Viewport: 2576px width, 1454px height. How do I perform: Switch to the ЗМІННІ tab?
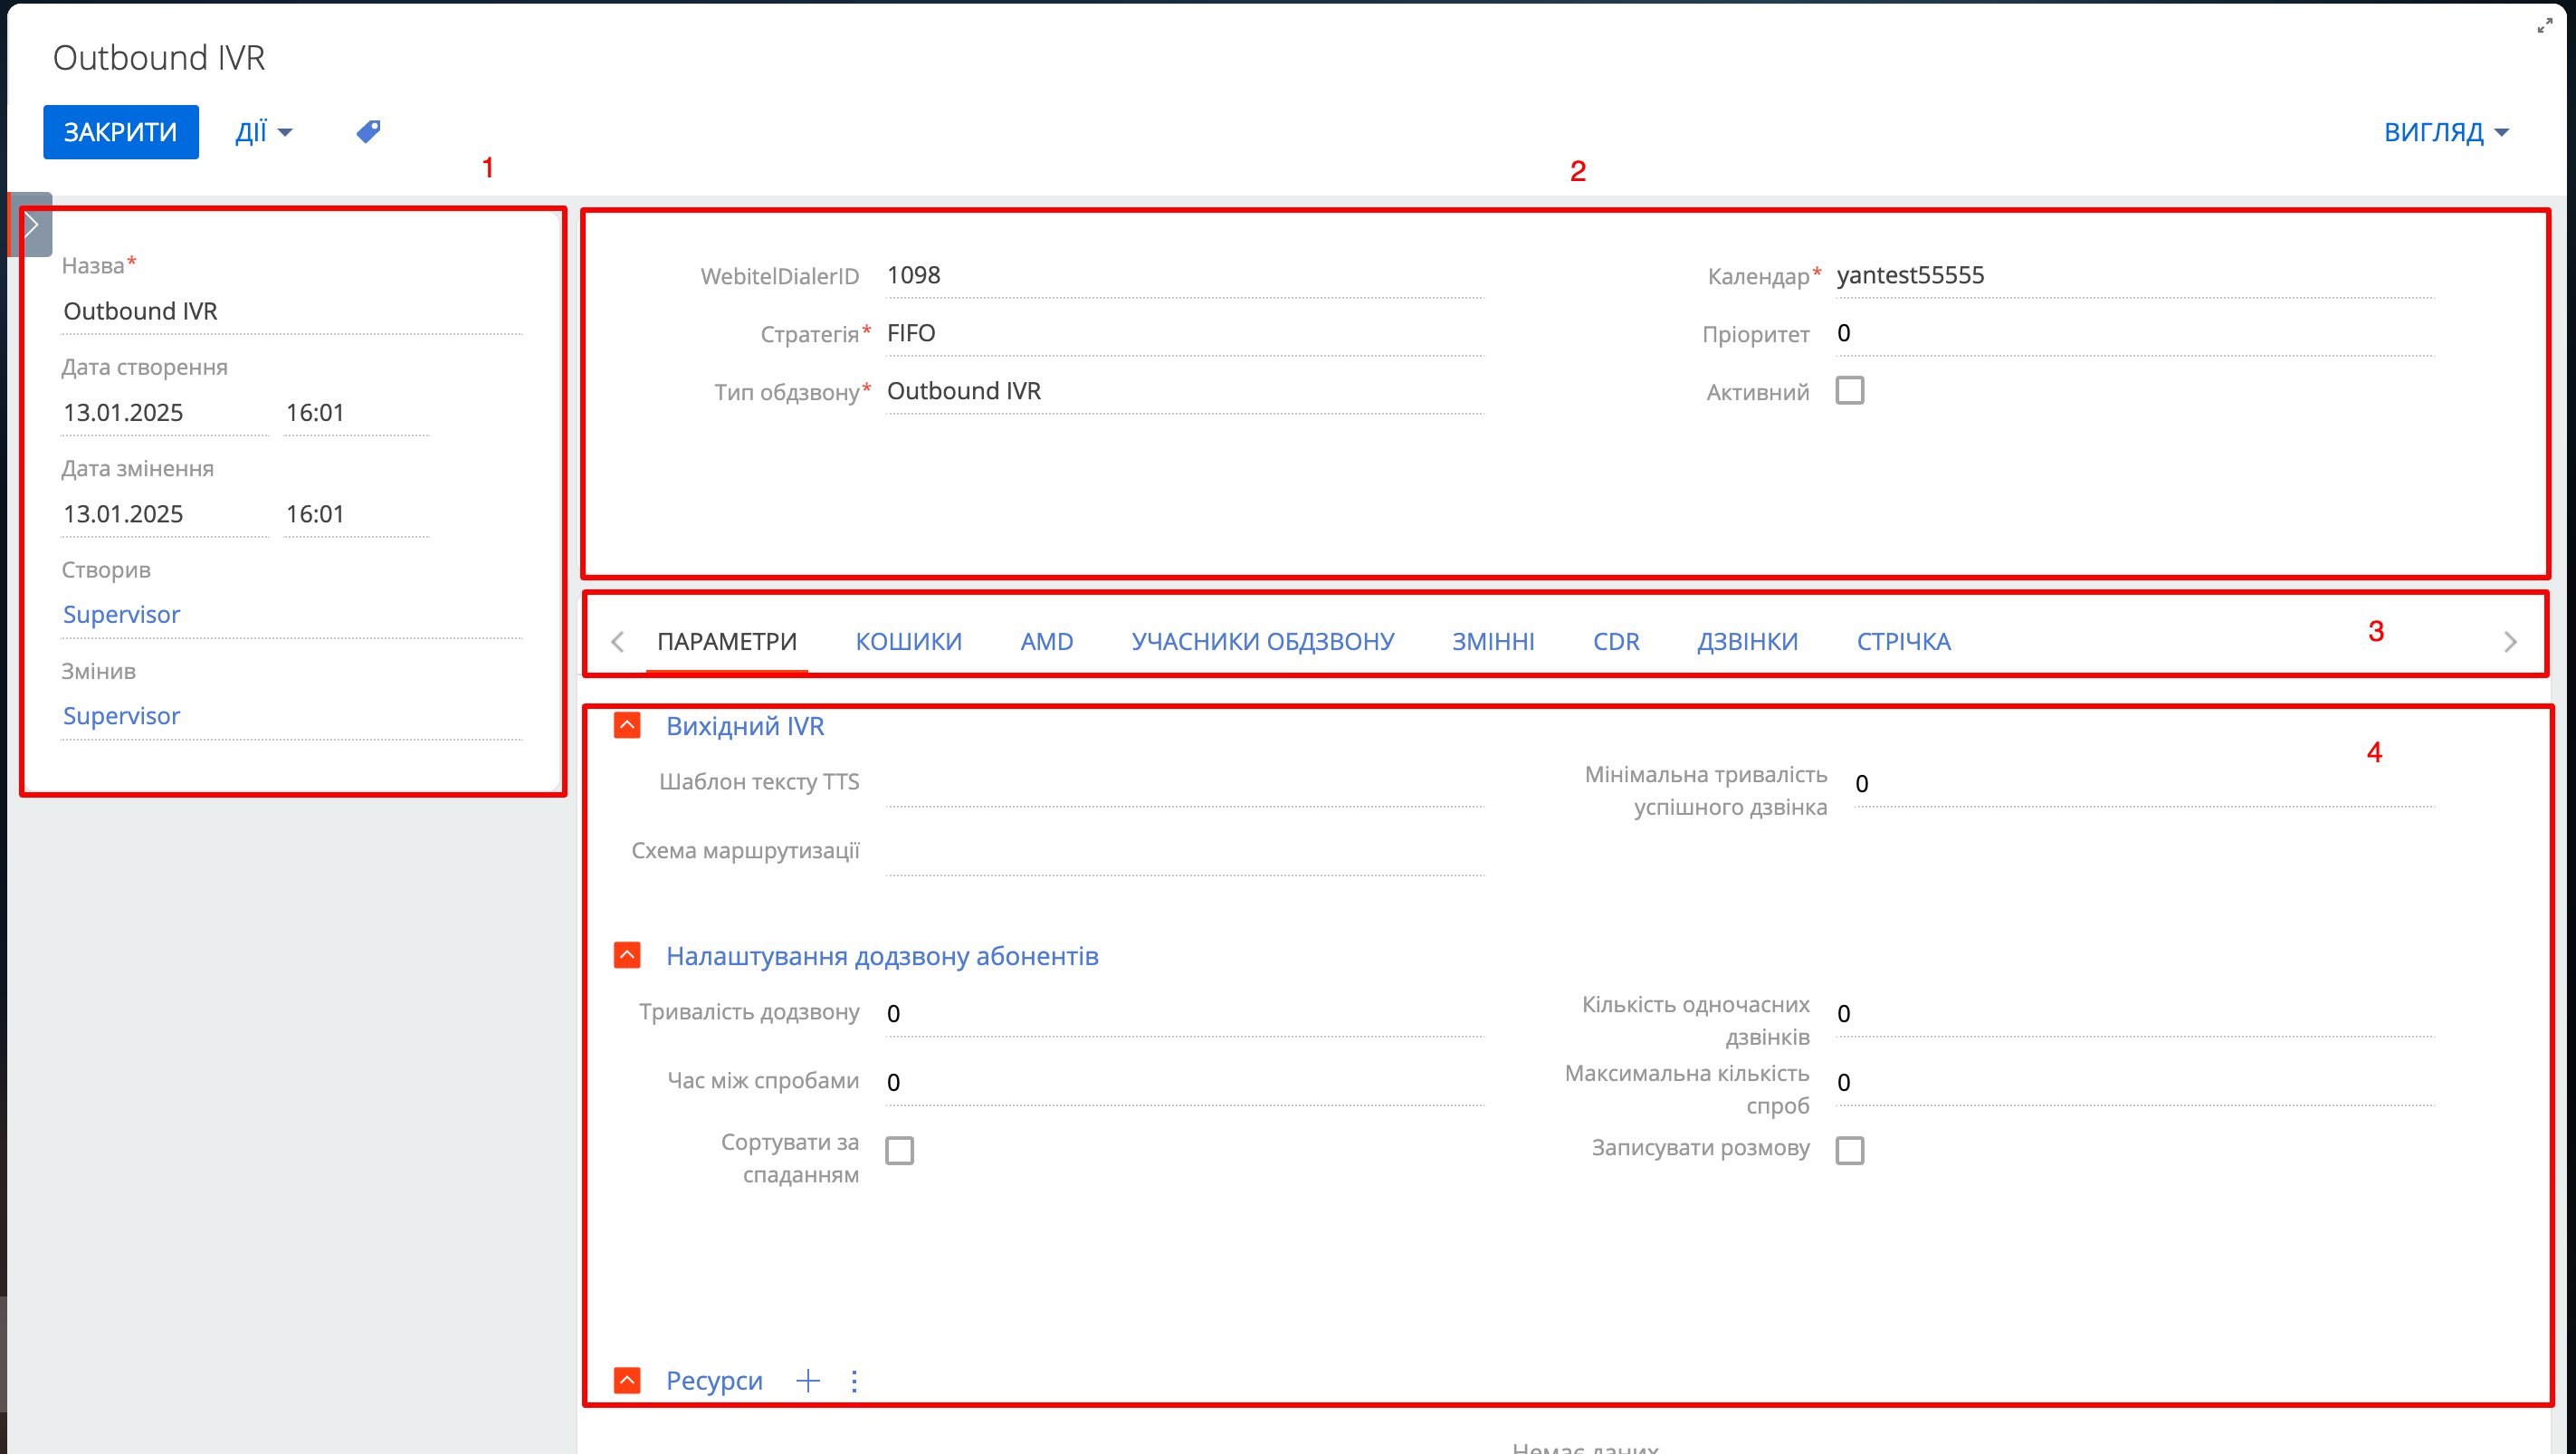coord(1493,641)
